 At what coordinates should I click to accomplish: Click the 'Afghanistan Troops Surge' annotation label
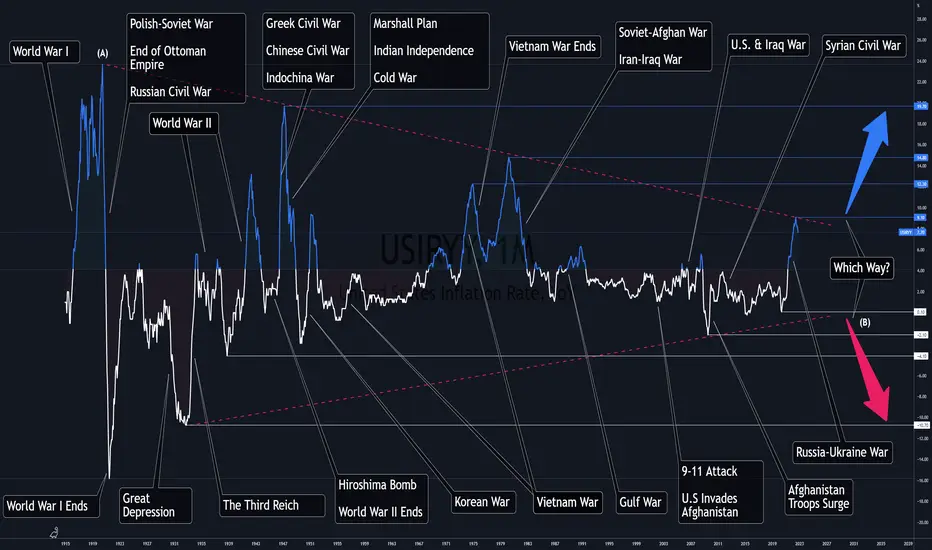(819, 497)
